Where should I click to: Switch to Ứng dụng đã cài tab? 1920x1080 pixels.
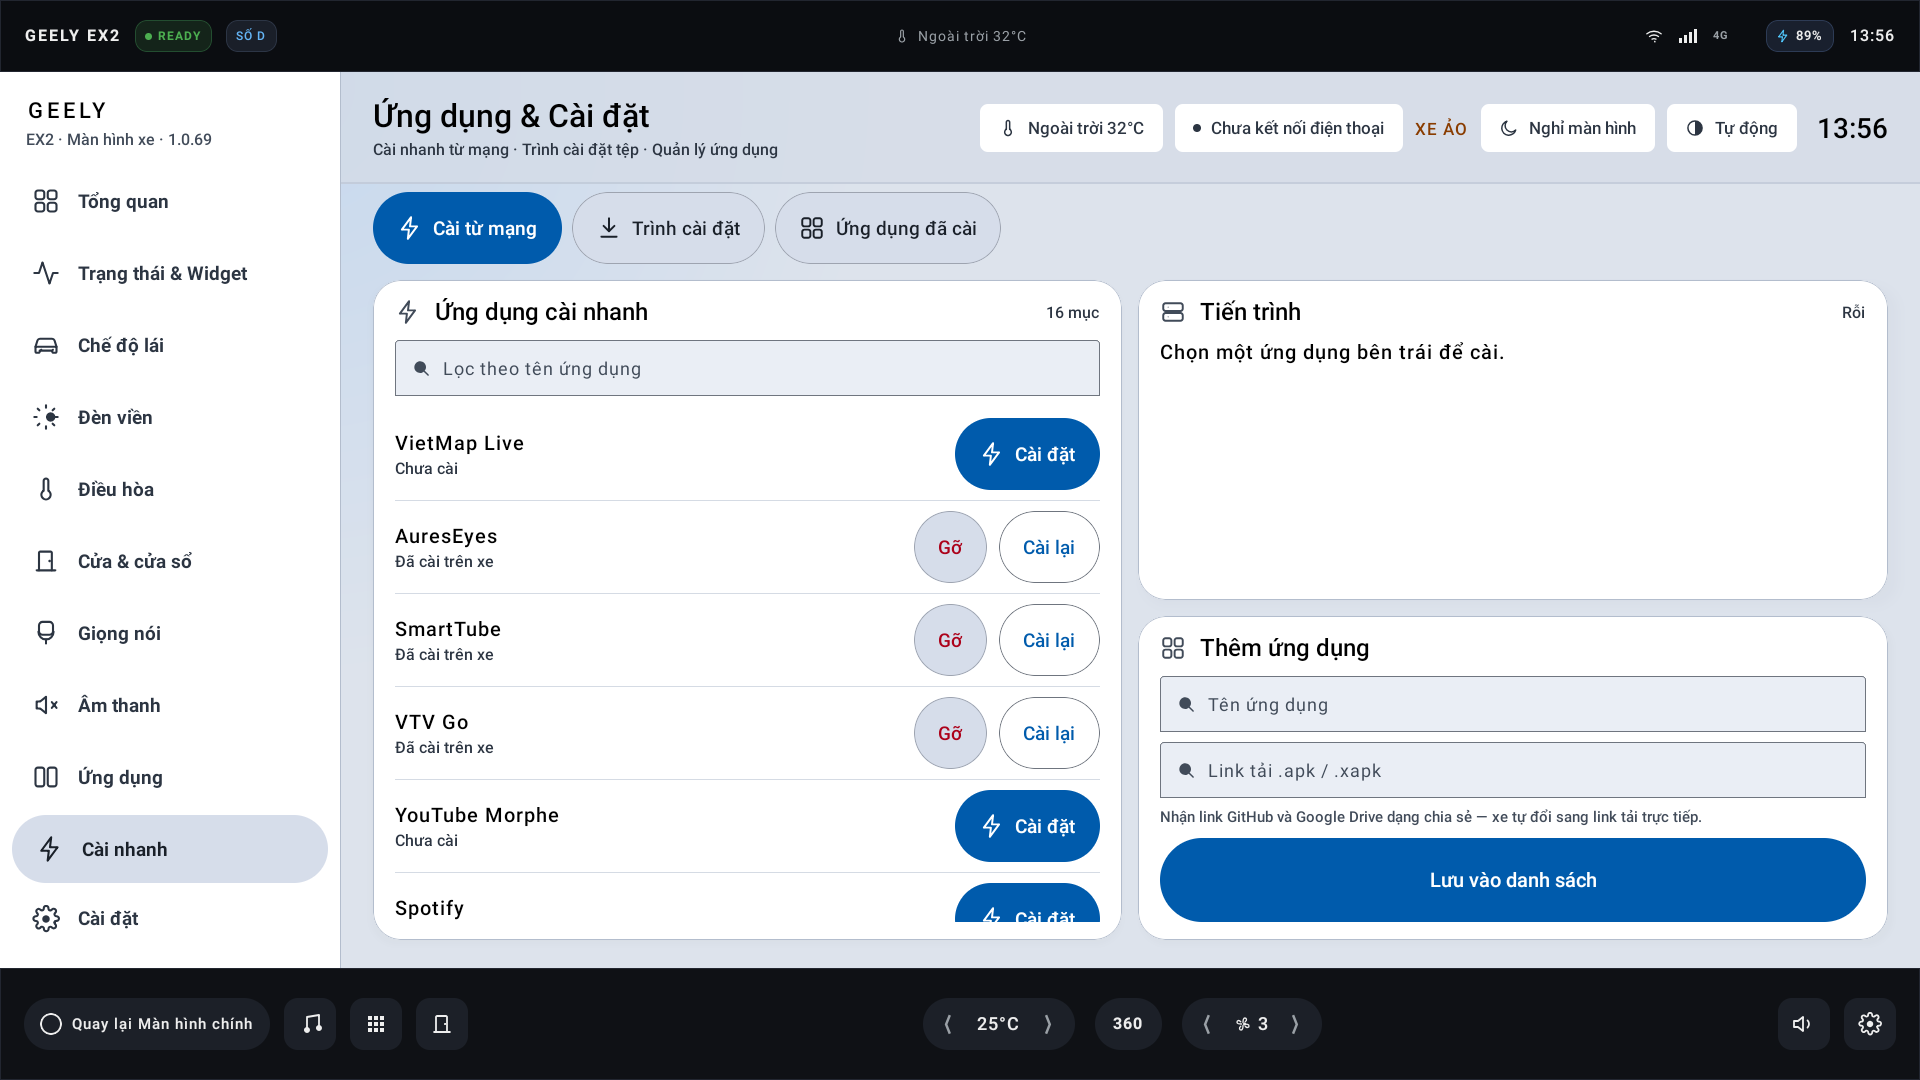(888, 228)
